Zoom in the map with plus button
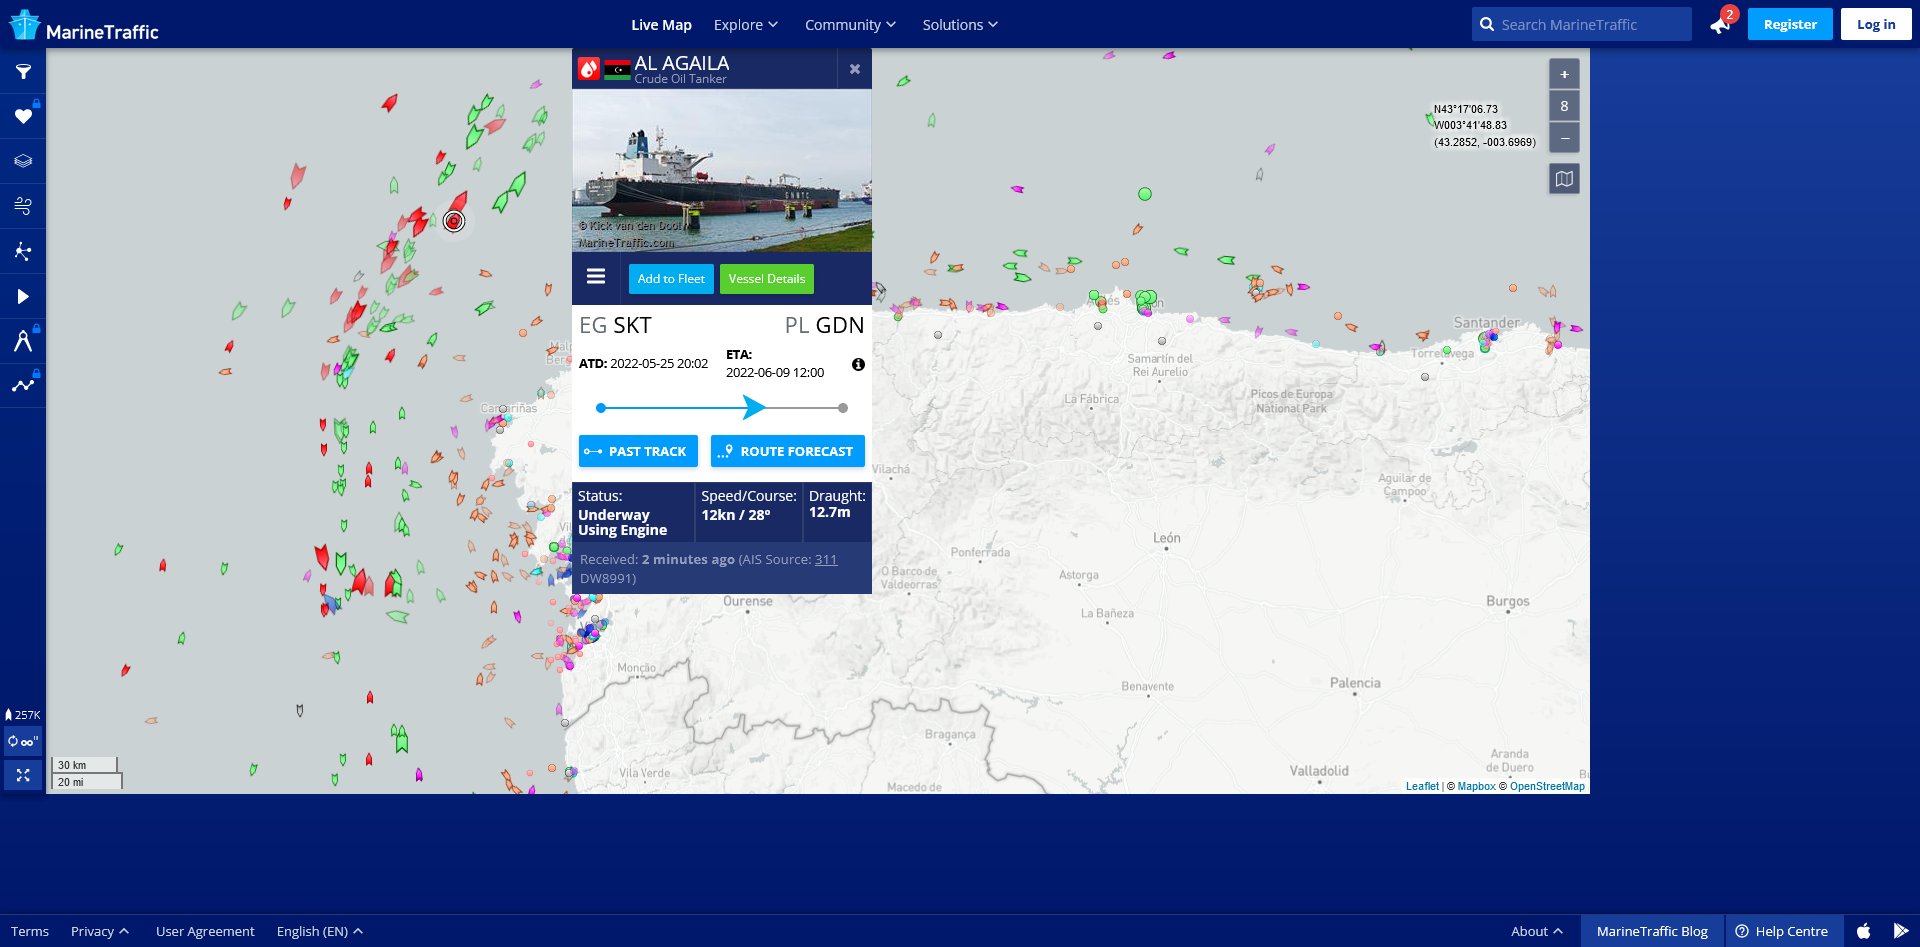Image resolution: width=1920 pixels, height=947 pixels. [x=1564, y=74]
